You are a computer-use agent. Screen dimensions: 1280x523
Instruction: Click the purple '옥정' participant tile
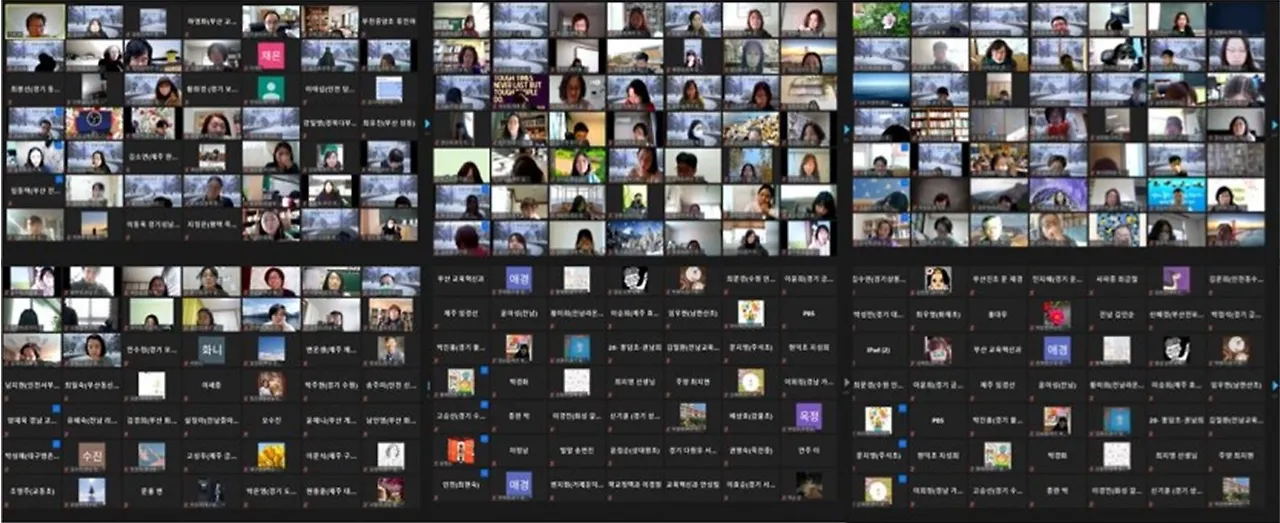click(x=808, y=416)
